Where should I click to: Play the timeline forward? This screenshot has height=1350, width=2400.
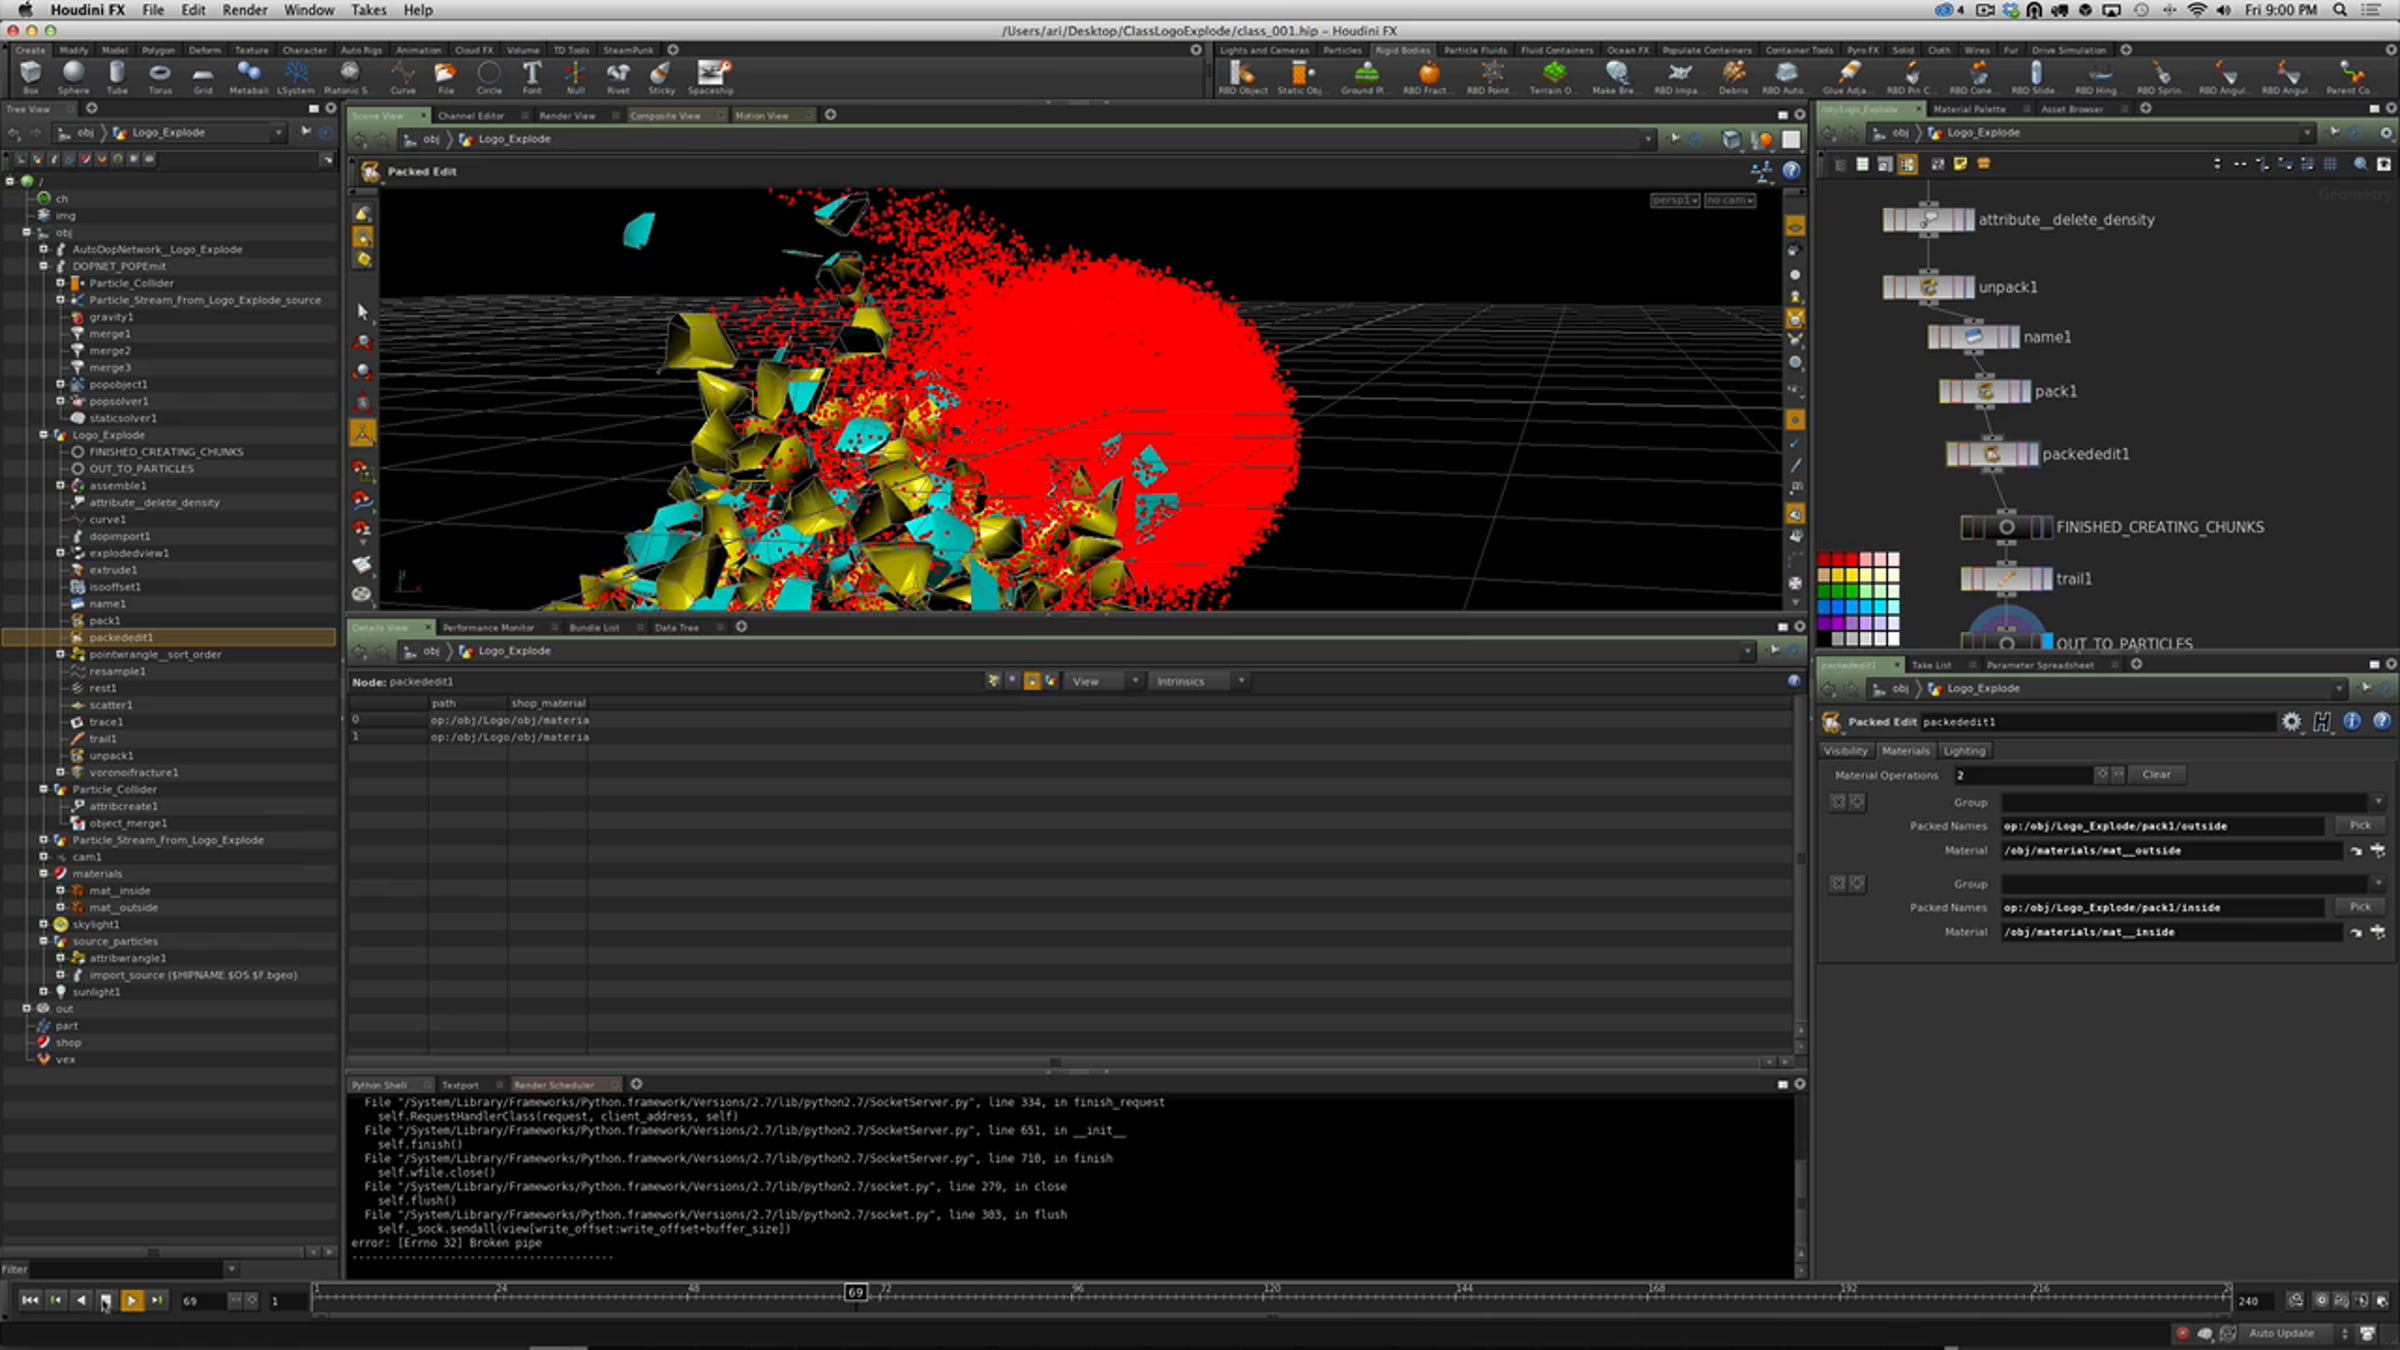tap(131, 1300)
